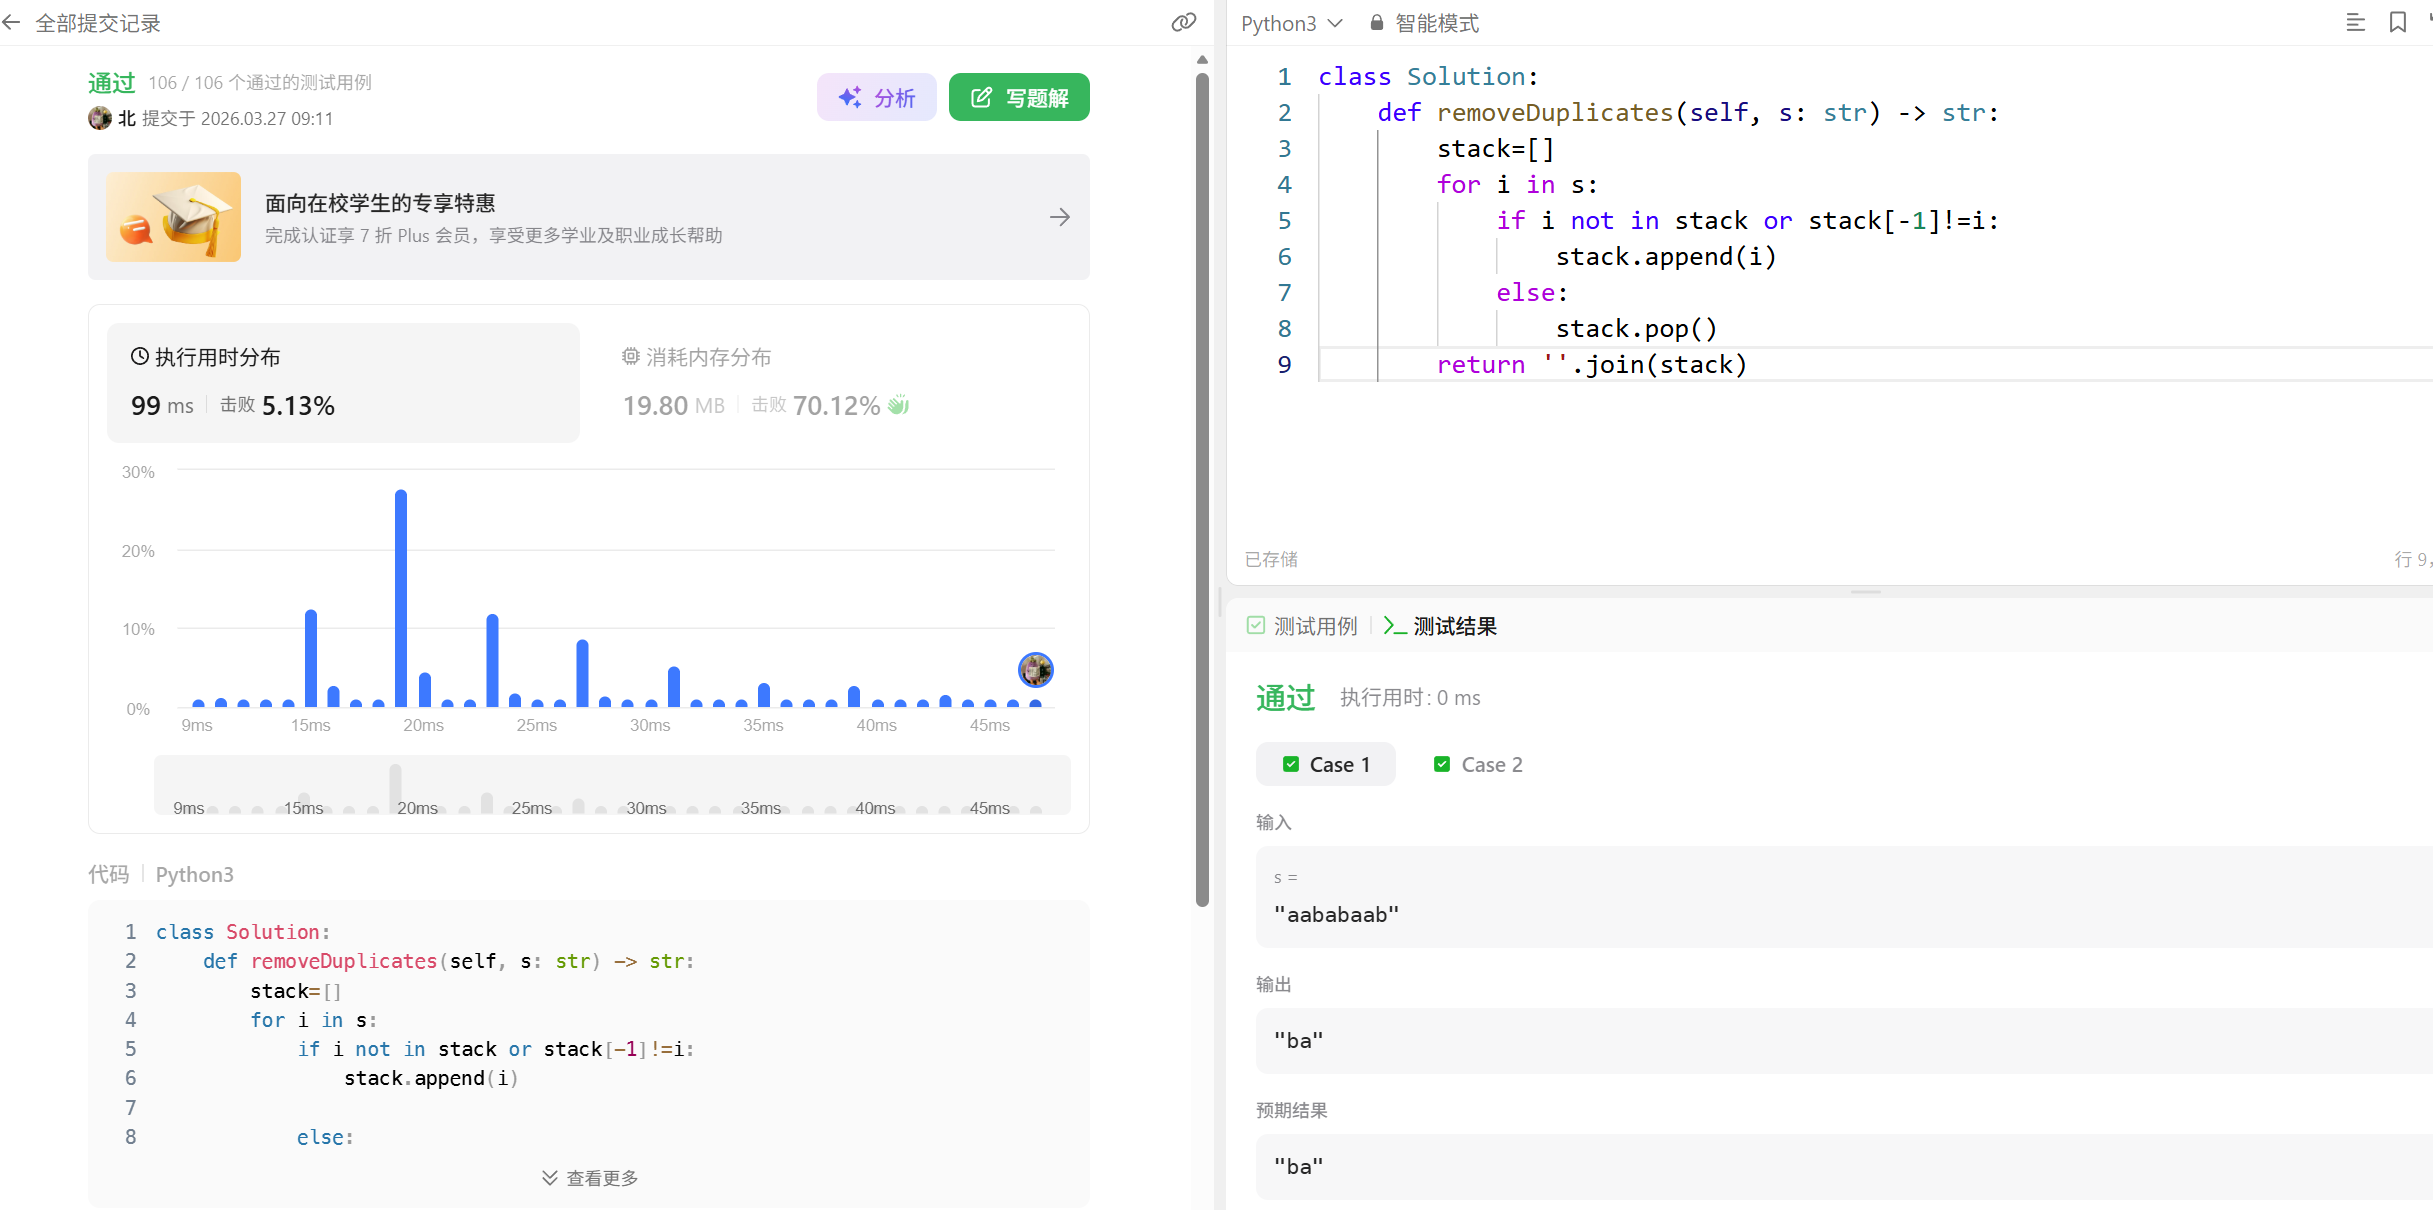Click the bookmark icon in the editor toolbar
This screenshot has height=1210, width=2433.
click(2397, 23)
